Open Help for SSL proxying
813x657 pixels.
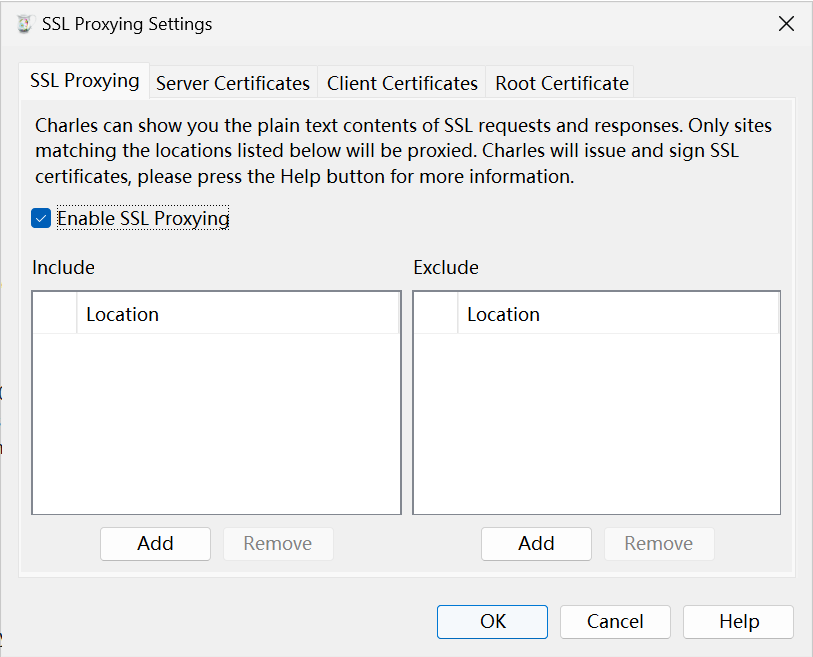tap(739, 621)
